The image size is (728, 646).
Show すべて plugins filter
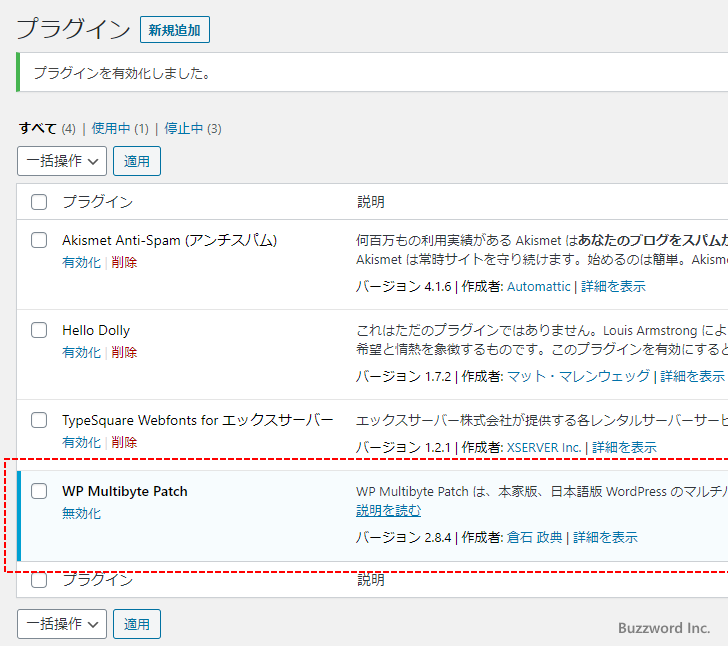38,128
